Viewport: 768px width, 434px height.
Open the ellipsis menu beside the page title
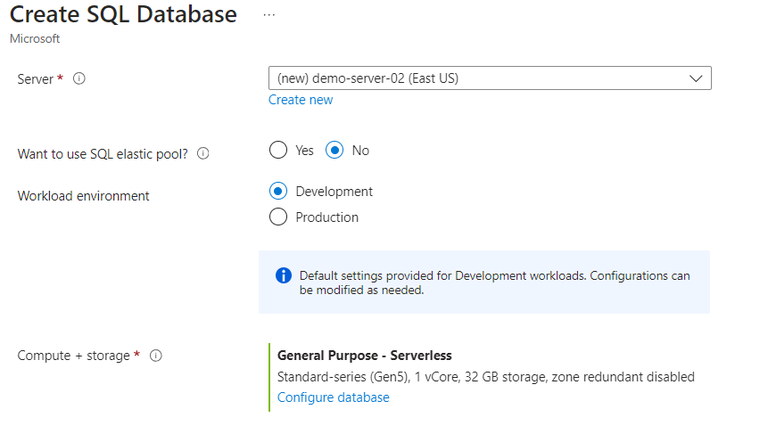coord(268,15)
